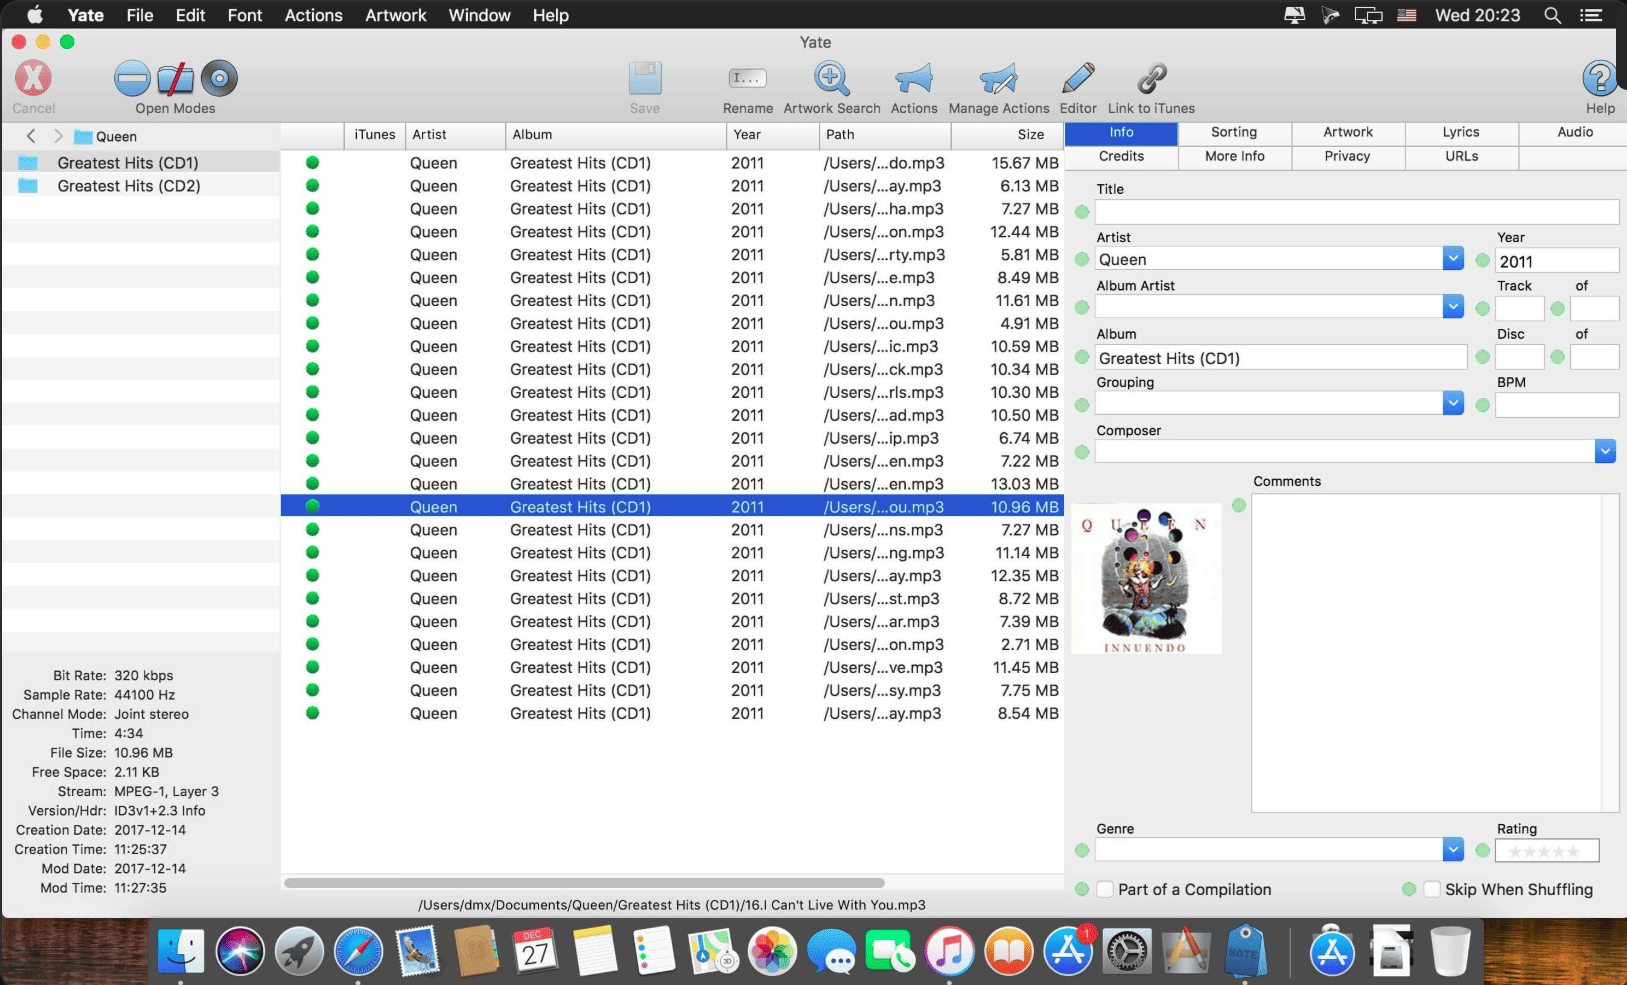
Task: Open System Preferences in the dock
Action: (1126, 951)
